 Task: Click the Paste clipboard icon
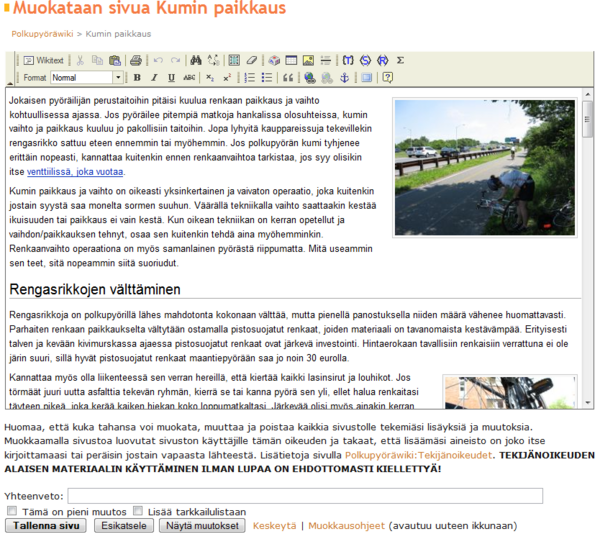[x=114, y=60]
